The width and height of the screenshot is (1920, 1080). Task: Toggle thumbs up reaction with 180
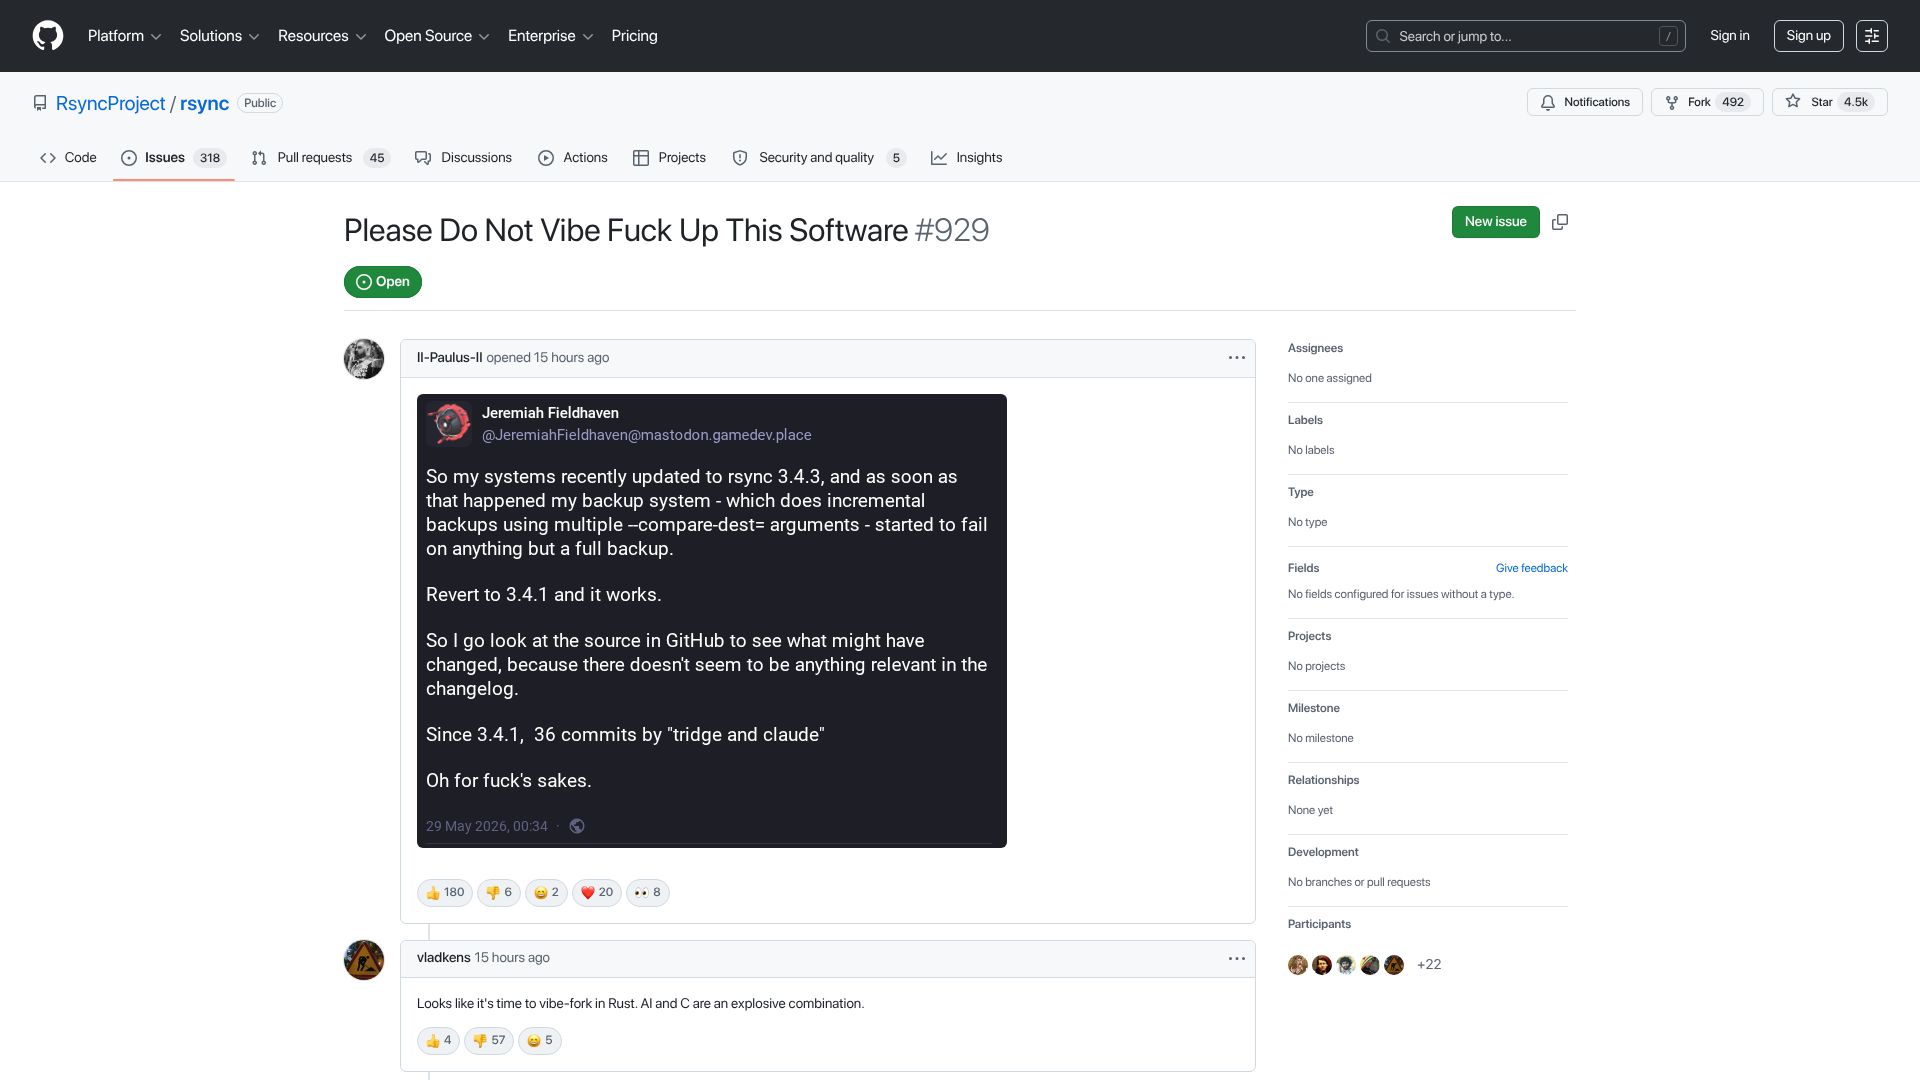445,893
